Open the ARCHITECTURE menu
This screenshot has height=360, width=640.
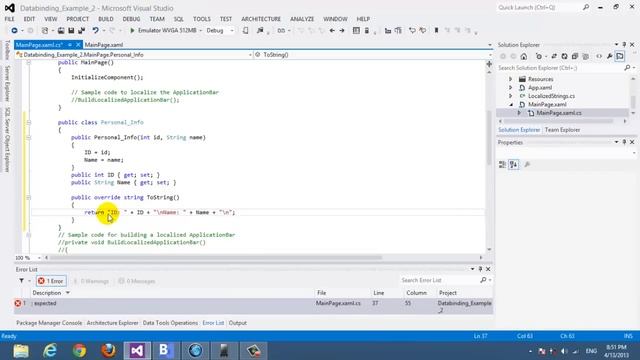(261, 19)
